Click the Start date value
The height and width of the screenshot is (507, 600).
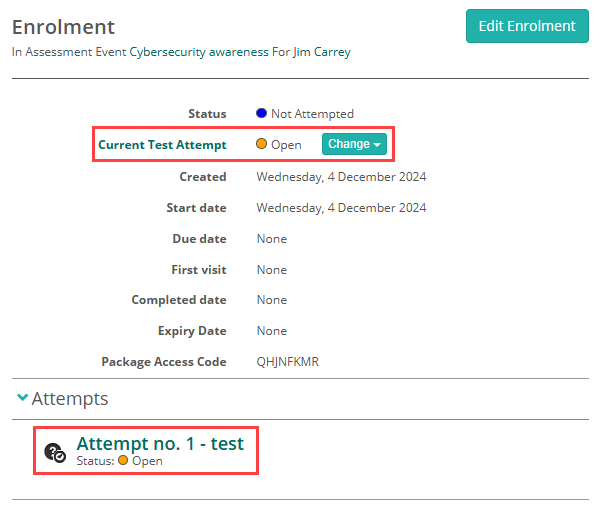341,208
